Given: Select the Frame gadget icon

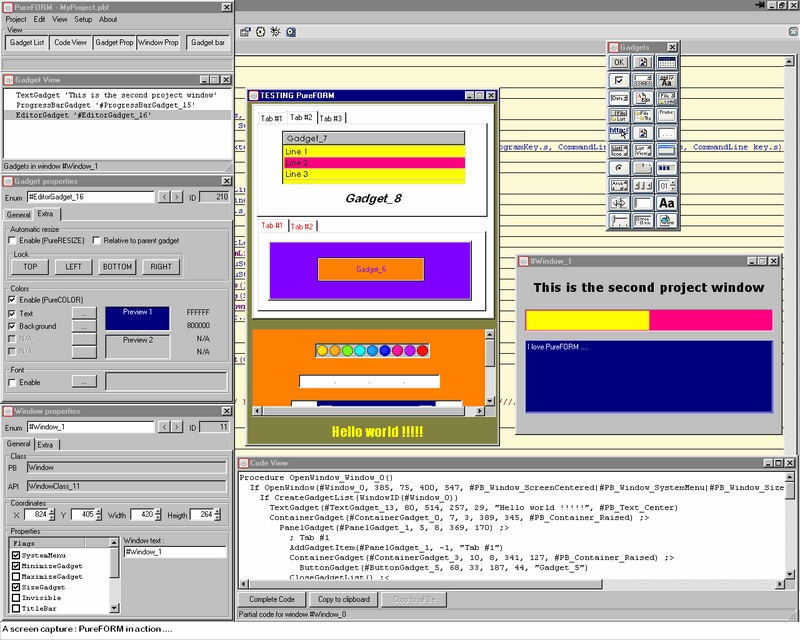Looking at the screenshot, I should (667, 115).
